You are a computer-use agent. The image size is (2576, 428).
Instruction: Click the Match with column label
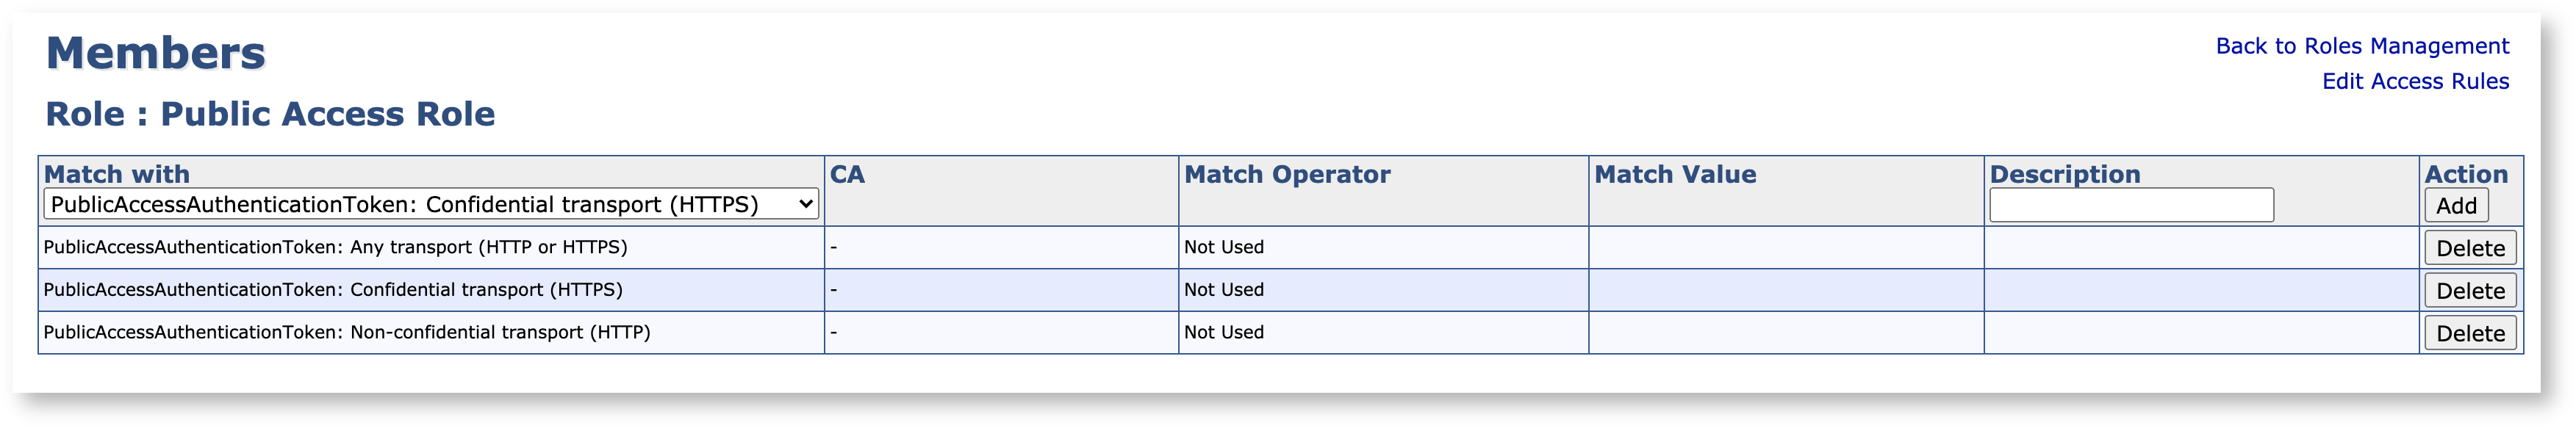coord(116,174)
